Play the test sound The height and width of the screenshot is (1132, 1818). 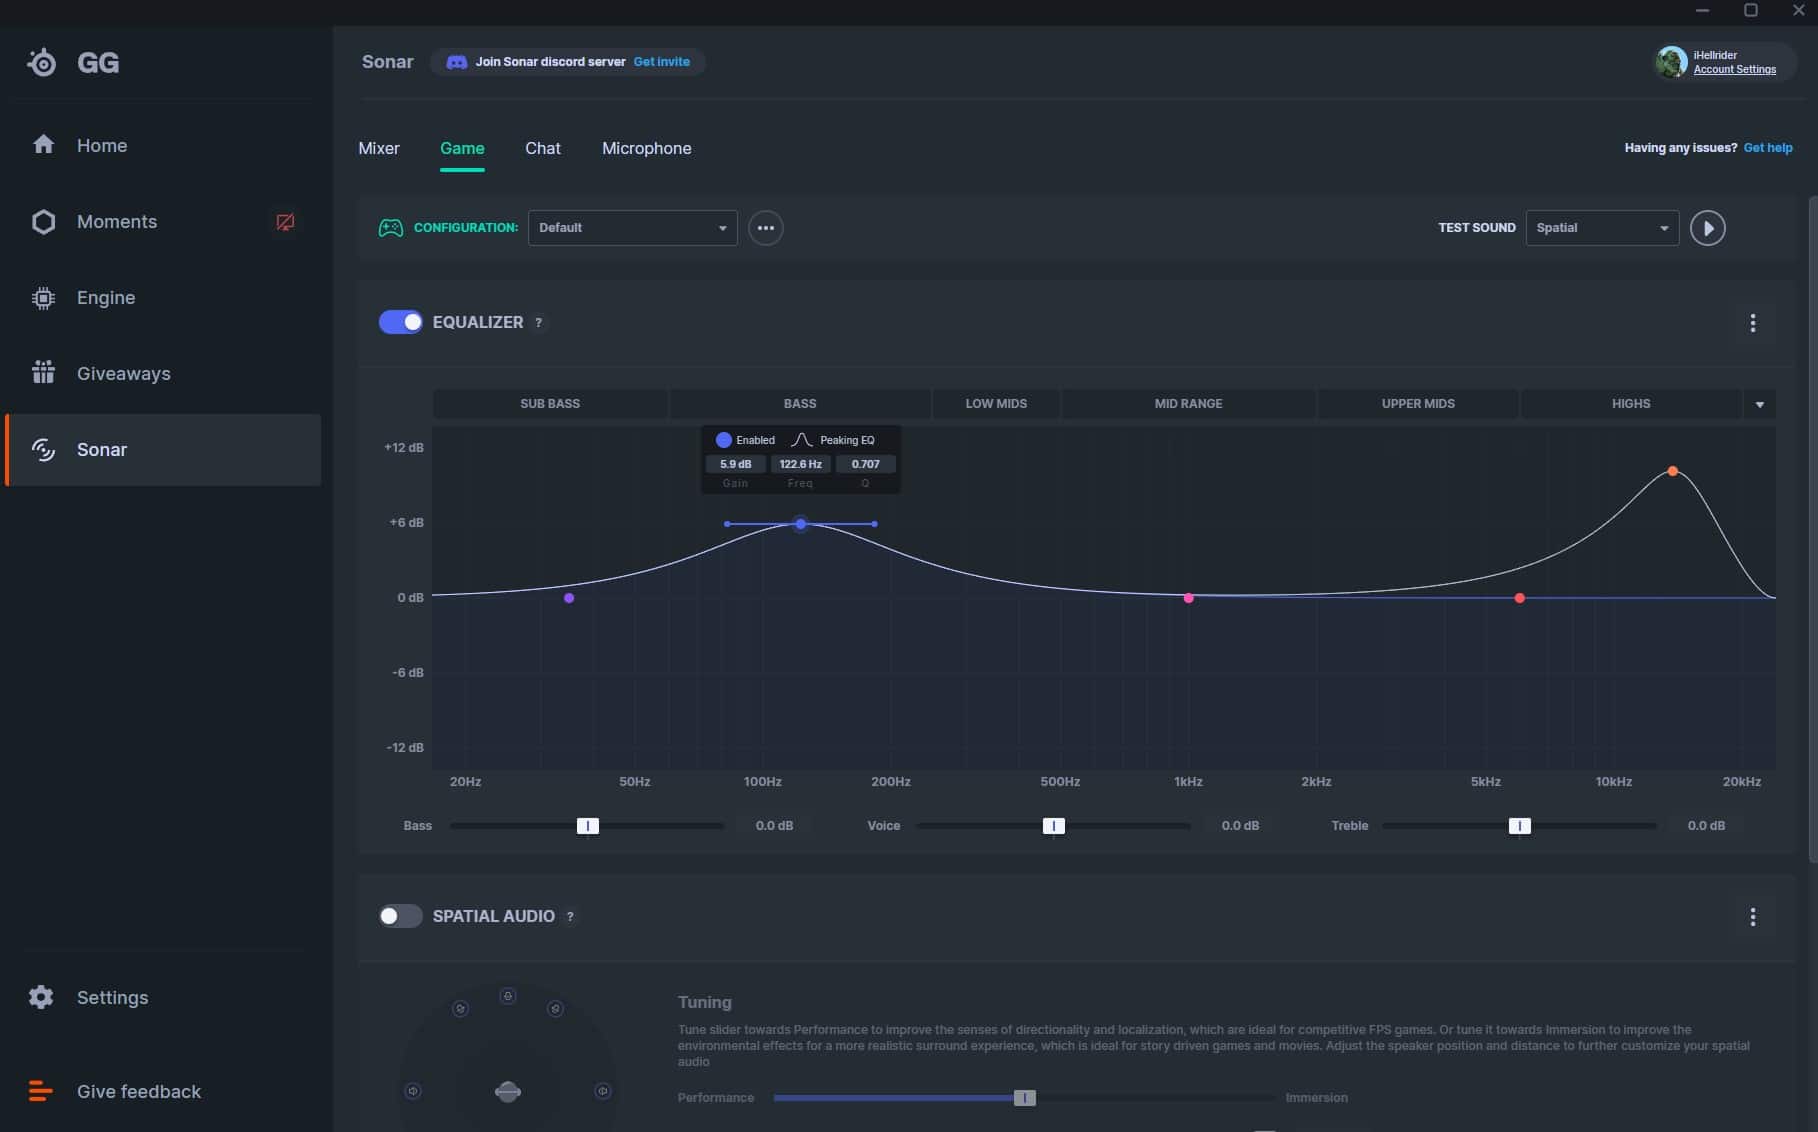(1707, 228)
